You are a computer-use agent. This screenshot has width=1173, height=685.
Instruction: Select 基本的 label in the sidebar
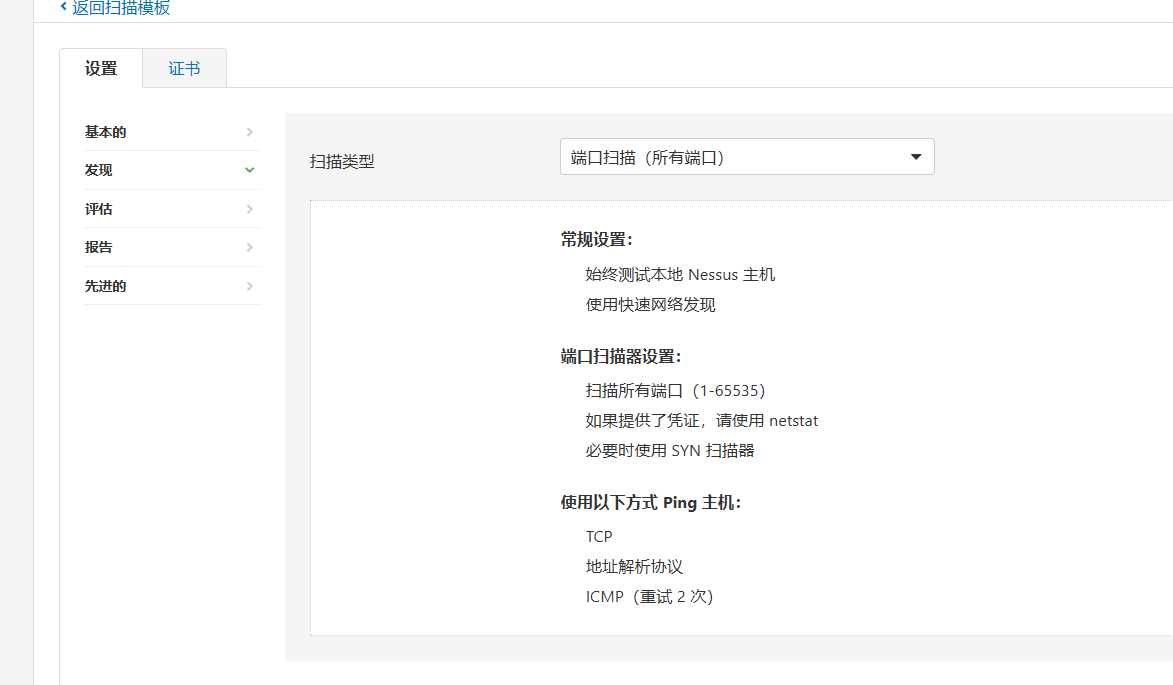106,132
